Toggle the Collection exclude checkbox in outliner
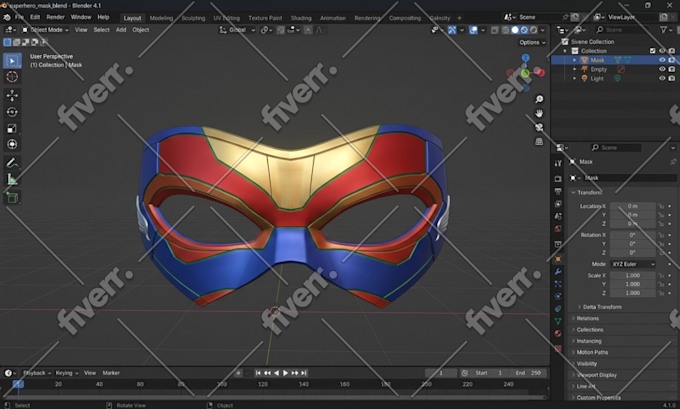680x409 pixels. coord(652,51)
